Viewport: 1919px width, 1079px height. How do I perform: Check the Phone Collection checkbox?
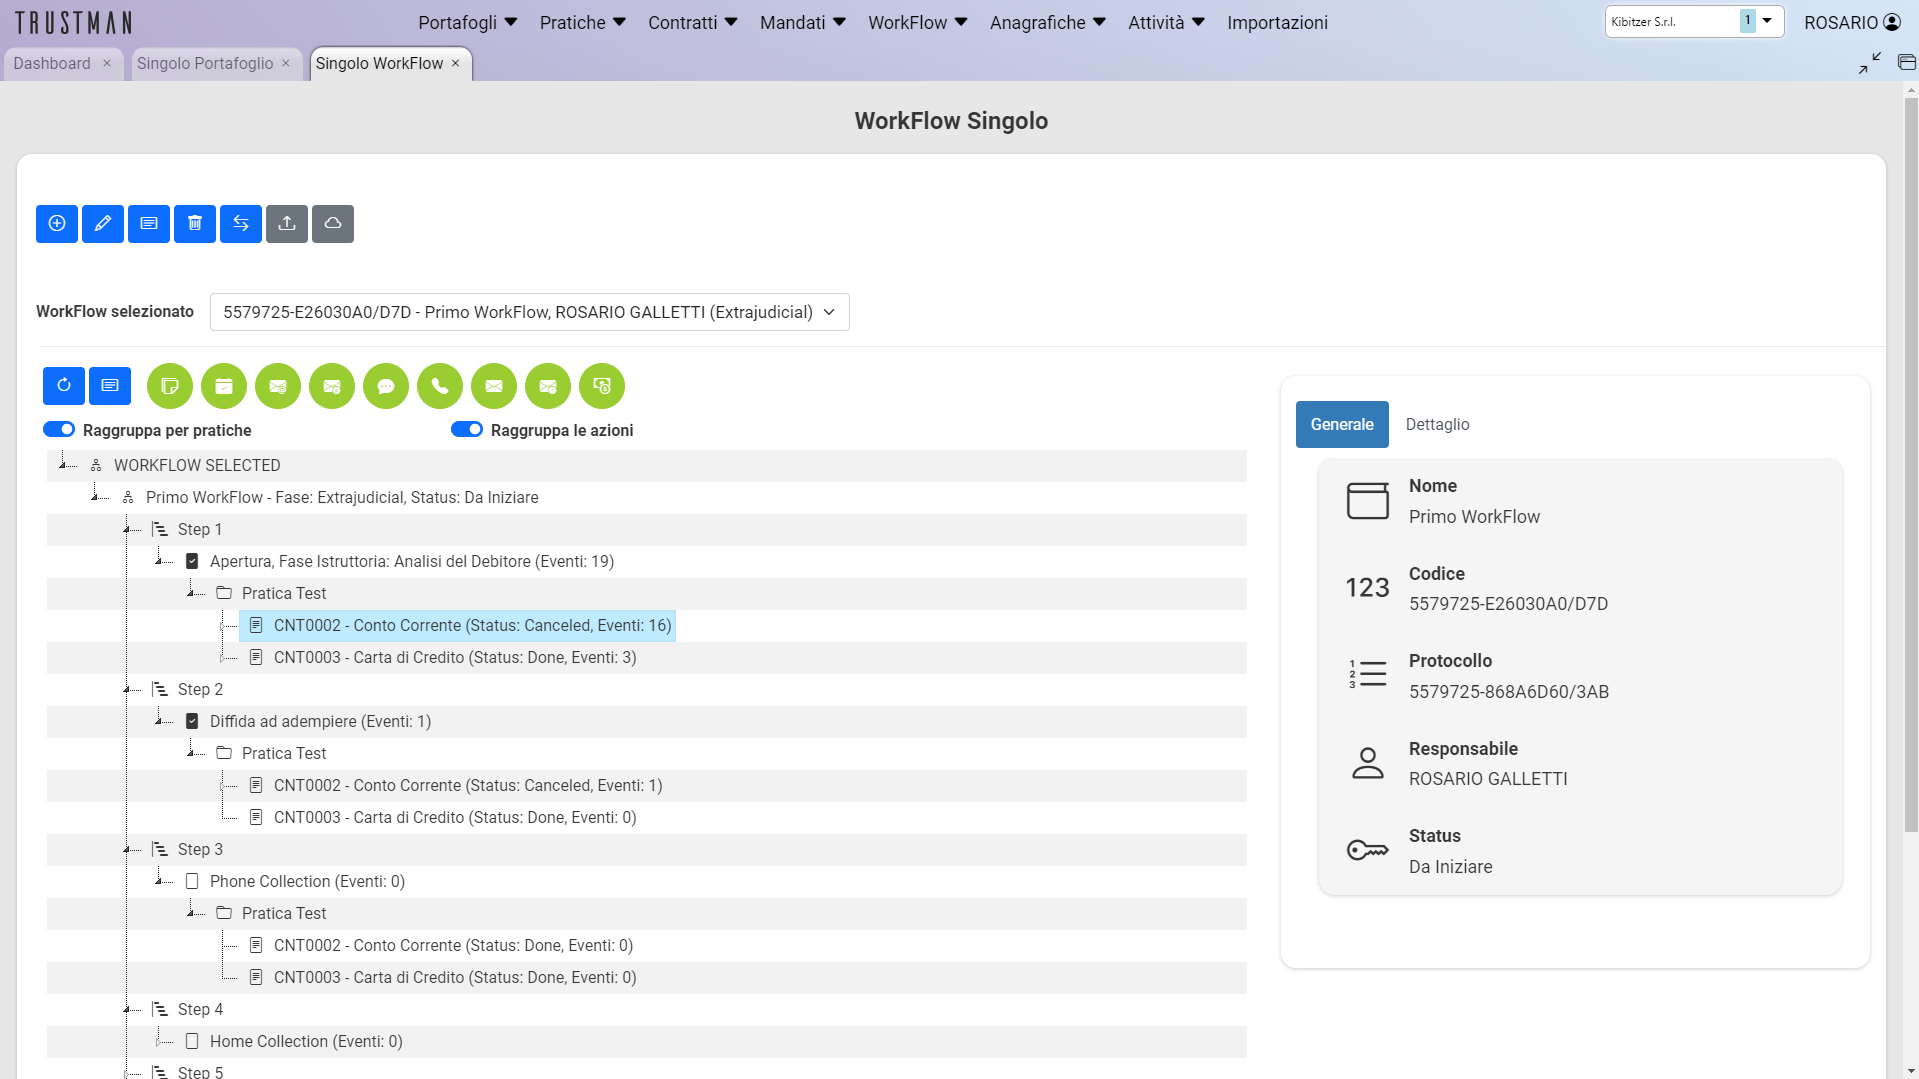[x=192, y=882]
